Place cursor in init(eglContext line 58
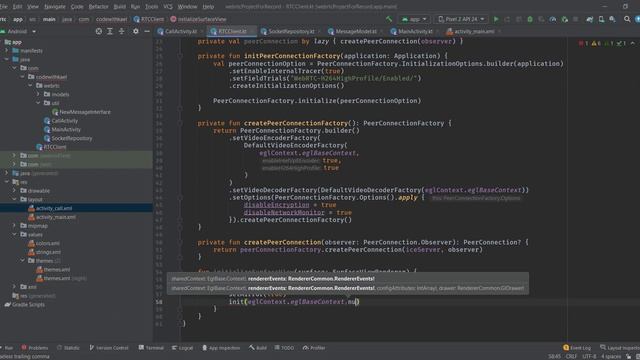The image size is (640, 360). tap(294, 302)
